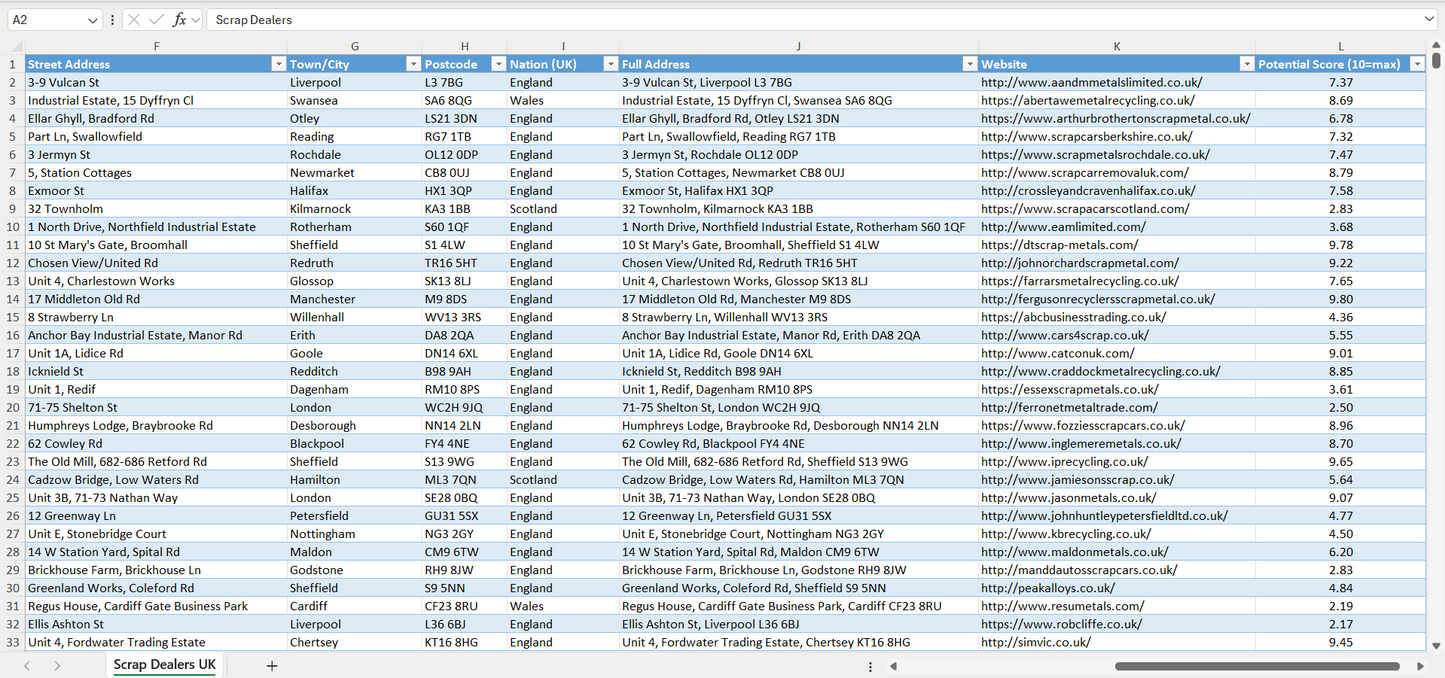This screenshot has width=1445, height=678.
Task: Open the Name Box dropdown
Action: pos(93,19)
